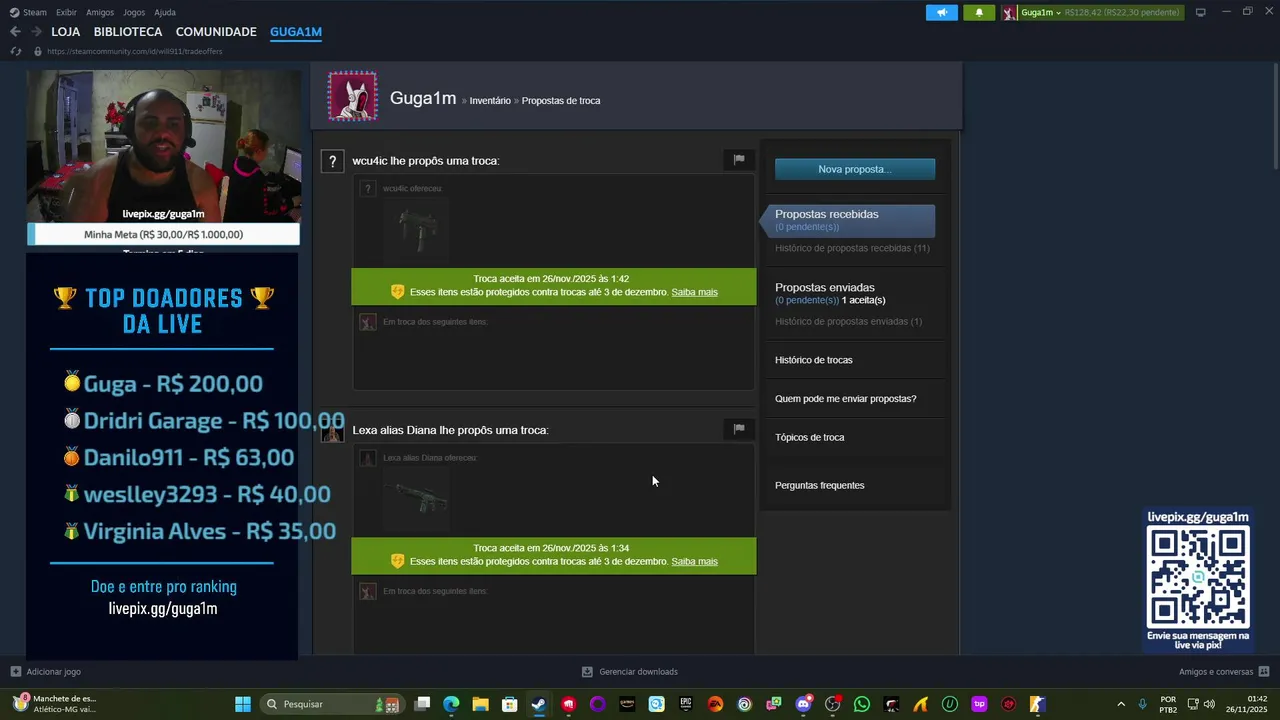1280x720 pixels.
Task: Open the Inventário breadcrumb link
Action: pos(490,101)
